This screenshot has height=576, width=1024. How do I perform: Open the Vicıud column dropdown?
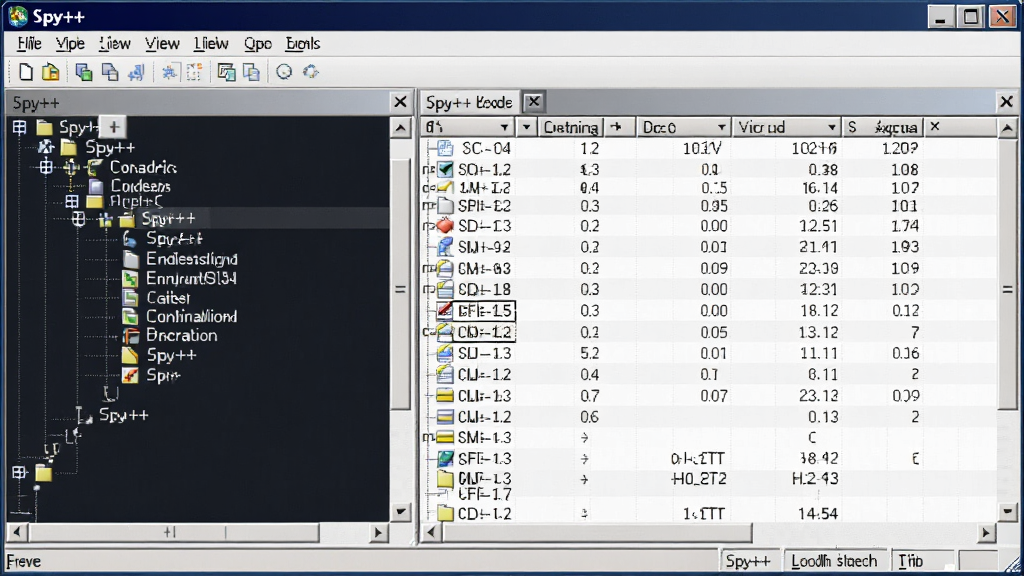tap(831, 127)
